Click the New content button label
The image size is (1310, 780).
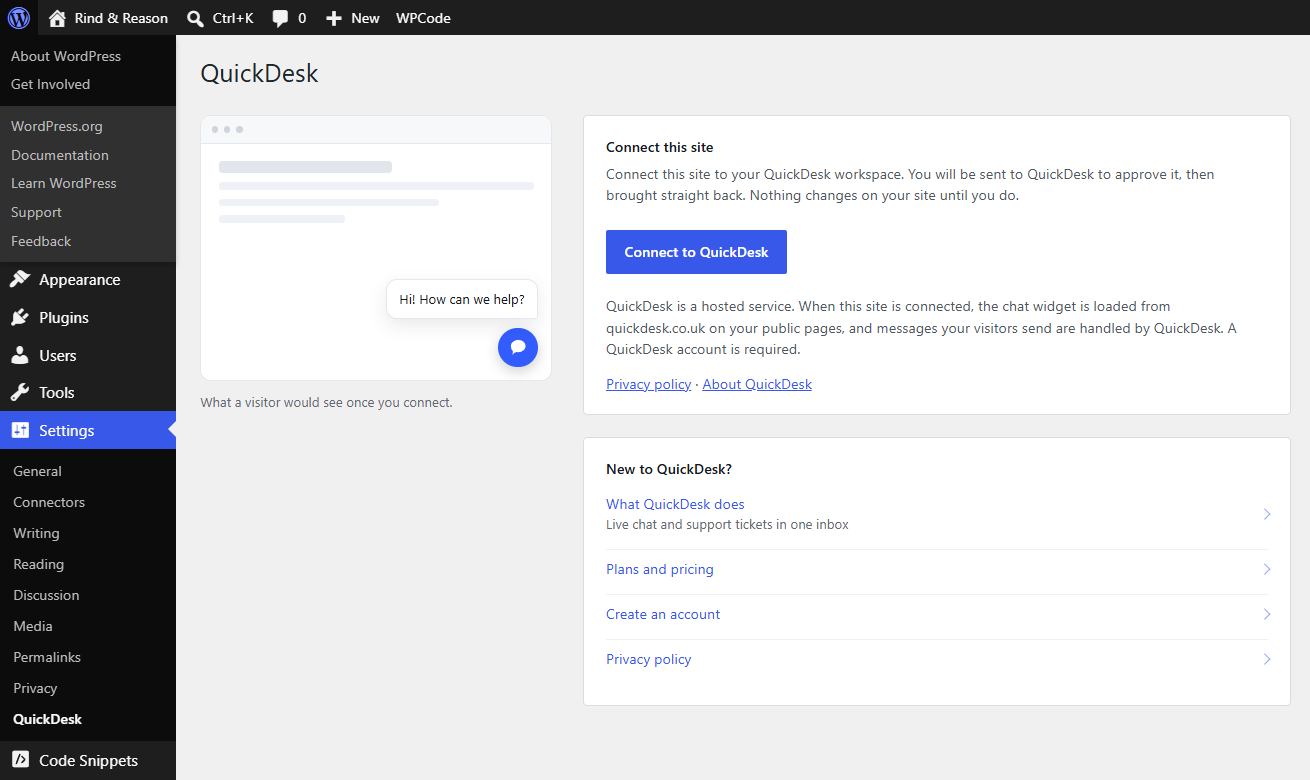tap(365, 18)
